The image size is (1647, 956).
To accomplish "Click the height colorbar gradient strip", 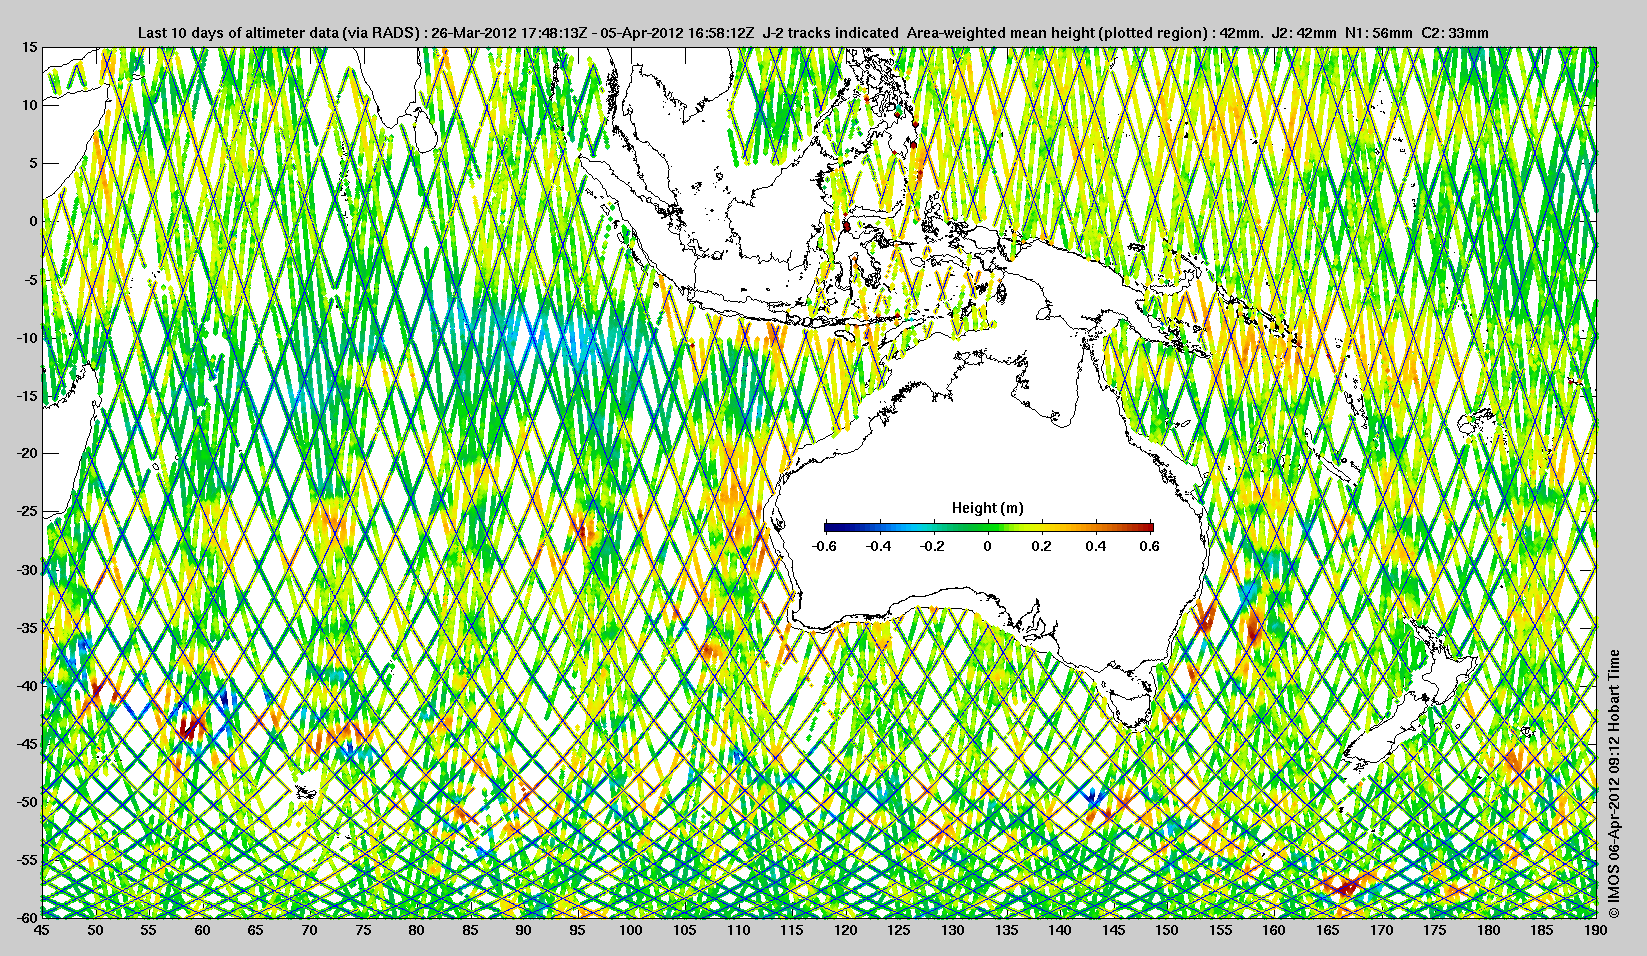I will (988, 527).
